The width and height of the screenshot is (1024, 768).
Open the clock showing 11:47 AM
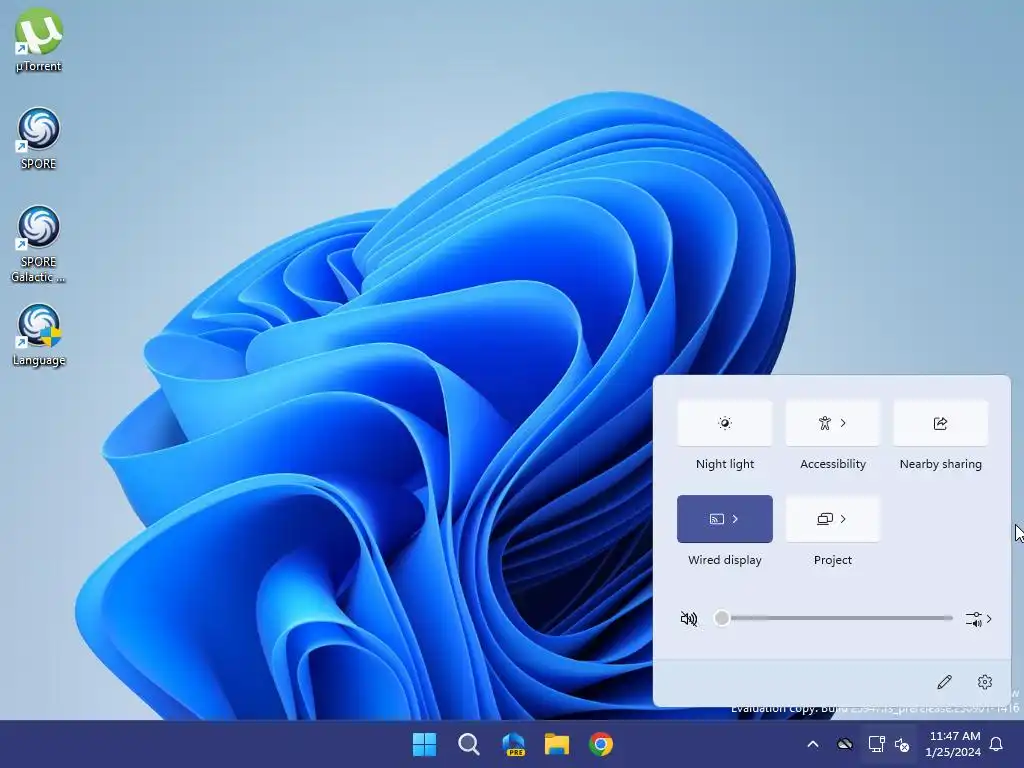pos(953,744)
